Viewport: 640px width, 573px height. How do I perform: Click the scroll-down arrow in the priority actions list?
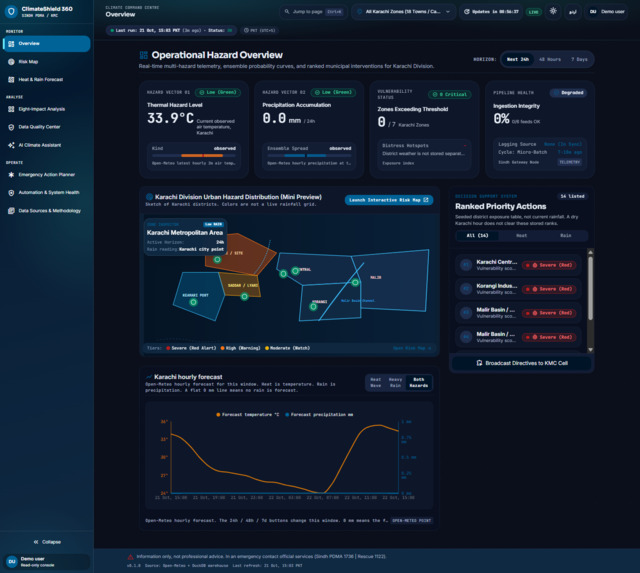click(590, 350)
